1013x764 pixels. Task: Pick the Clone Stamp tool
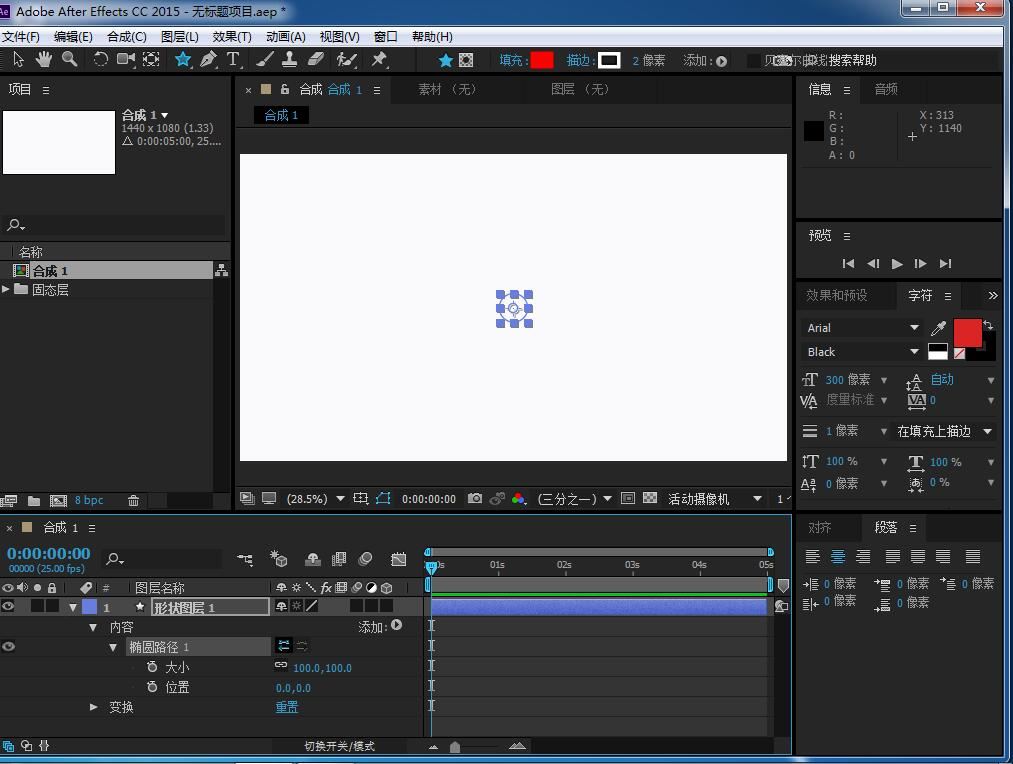tap(290, 60)
